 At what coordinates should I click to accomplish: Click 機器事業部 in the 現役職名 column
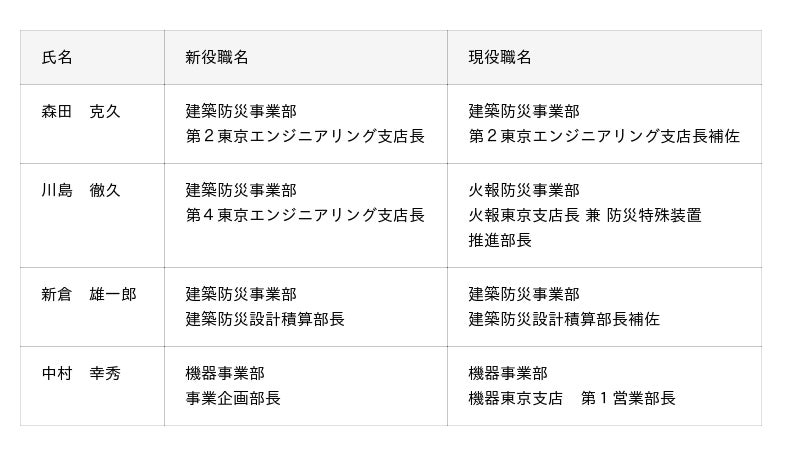click(x=508, y=374)
